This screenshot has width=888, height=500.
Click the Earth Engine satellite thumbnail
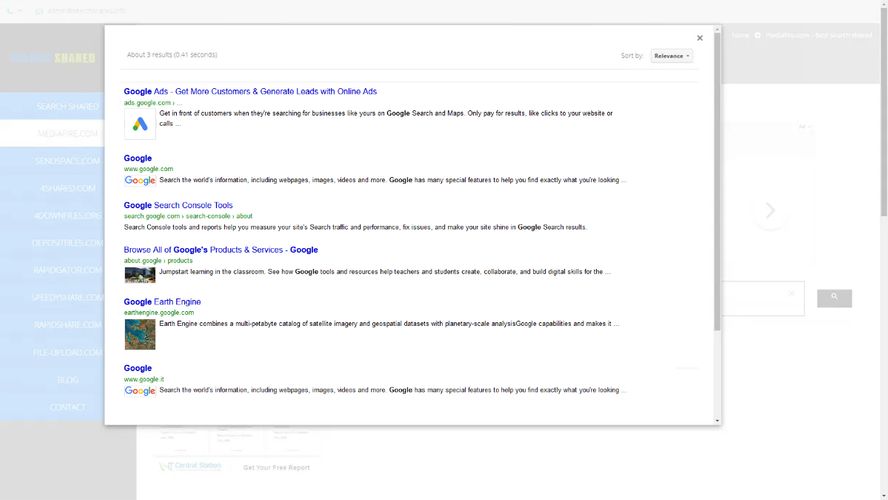pyautogui.click(x=140, y=334)
